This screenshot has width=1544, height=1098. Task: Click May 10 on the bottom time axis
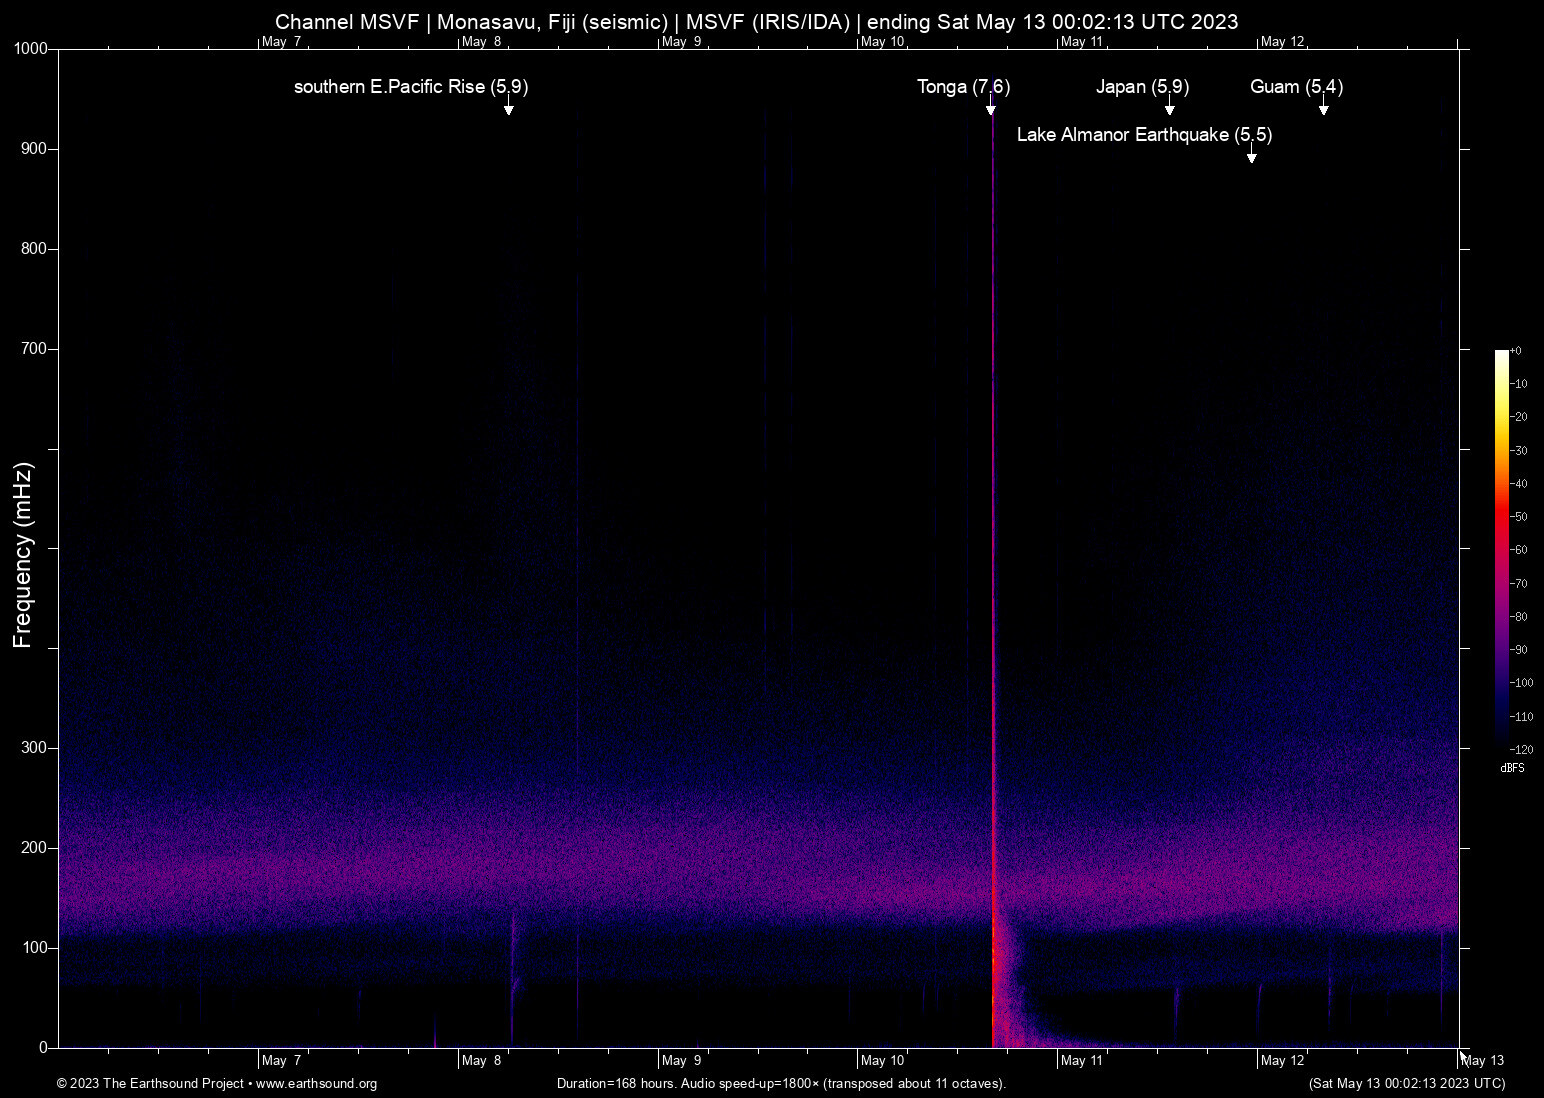coord(883,1060)
